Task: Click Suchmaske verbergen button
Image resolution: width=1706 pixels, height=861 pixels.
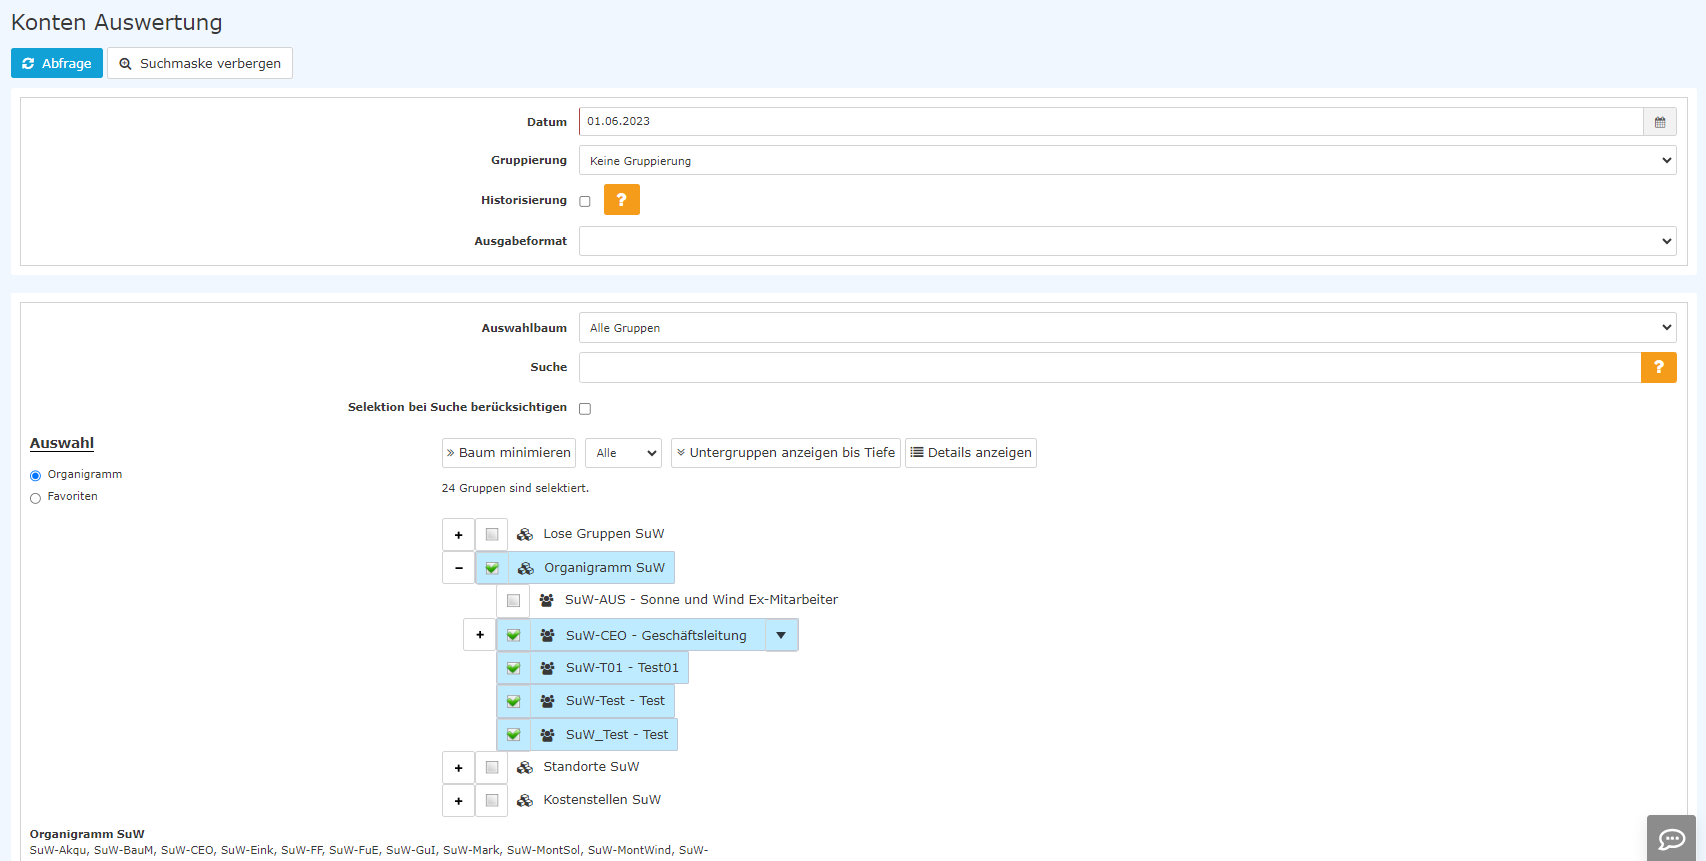Action: [x=200, y=63]
